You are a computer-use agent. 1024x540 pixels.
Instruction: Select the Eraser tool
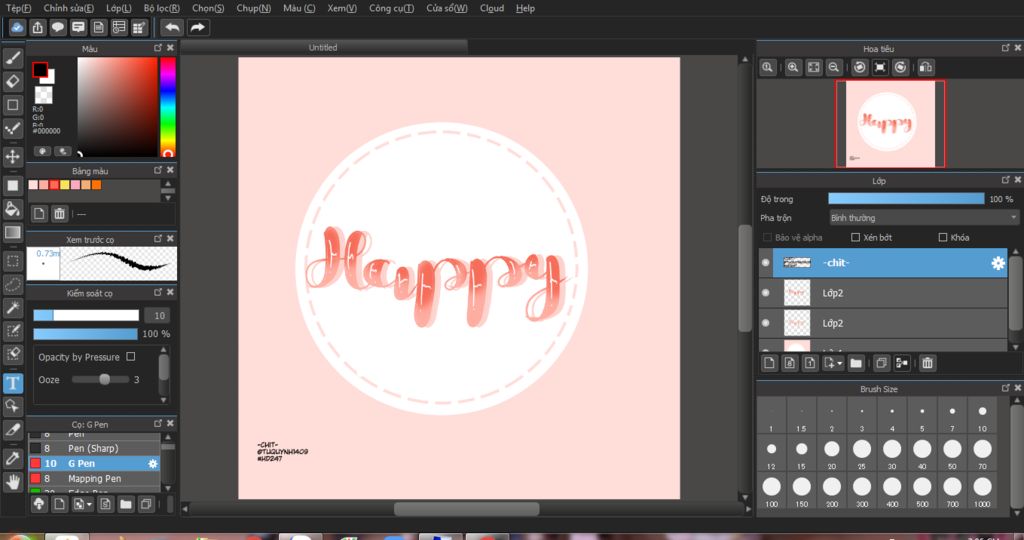pos(12,82)
